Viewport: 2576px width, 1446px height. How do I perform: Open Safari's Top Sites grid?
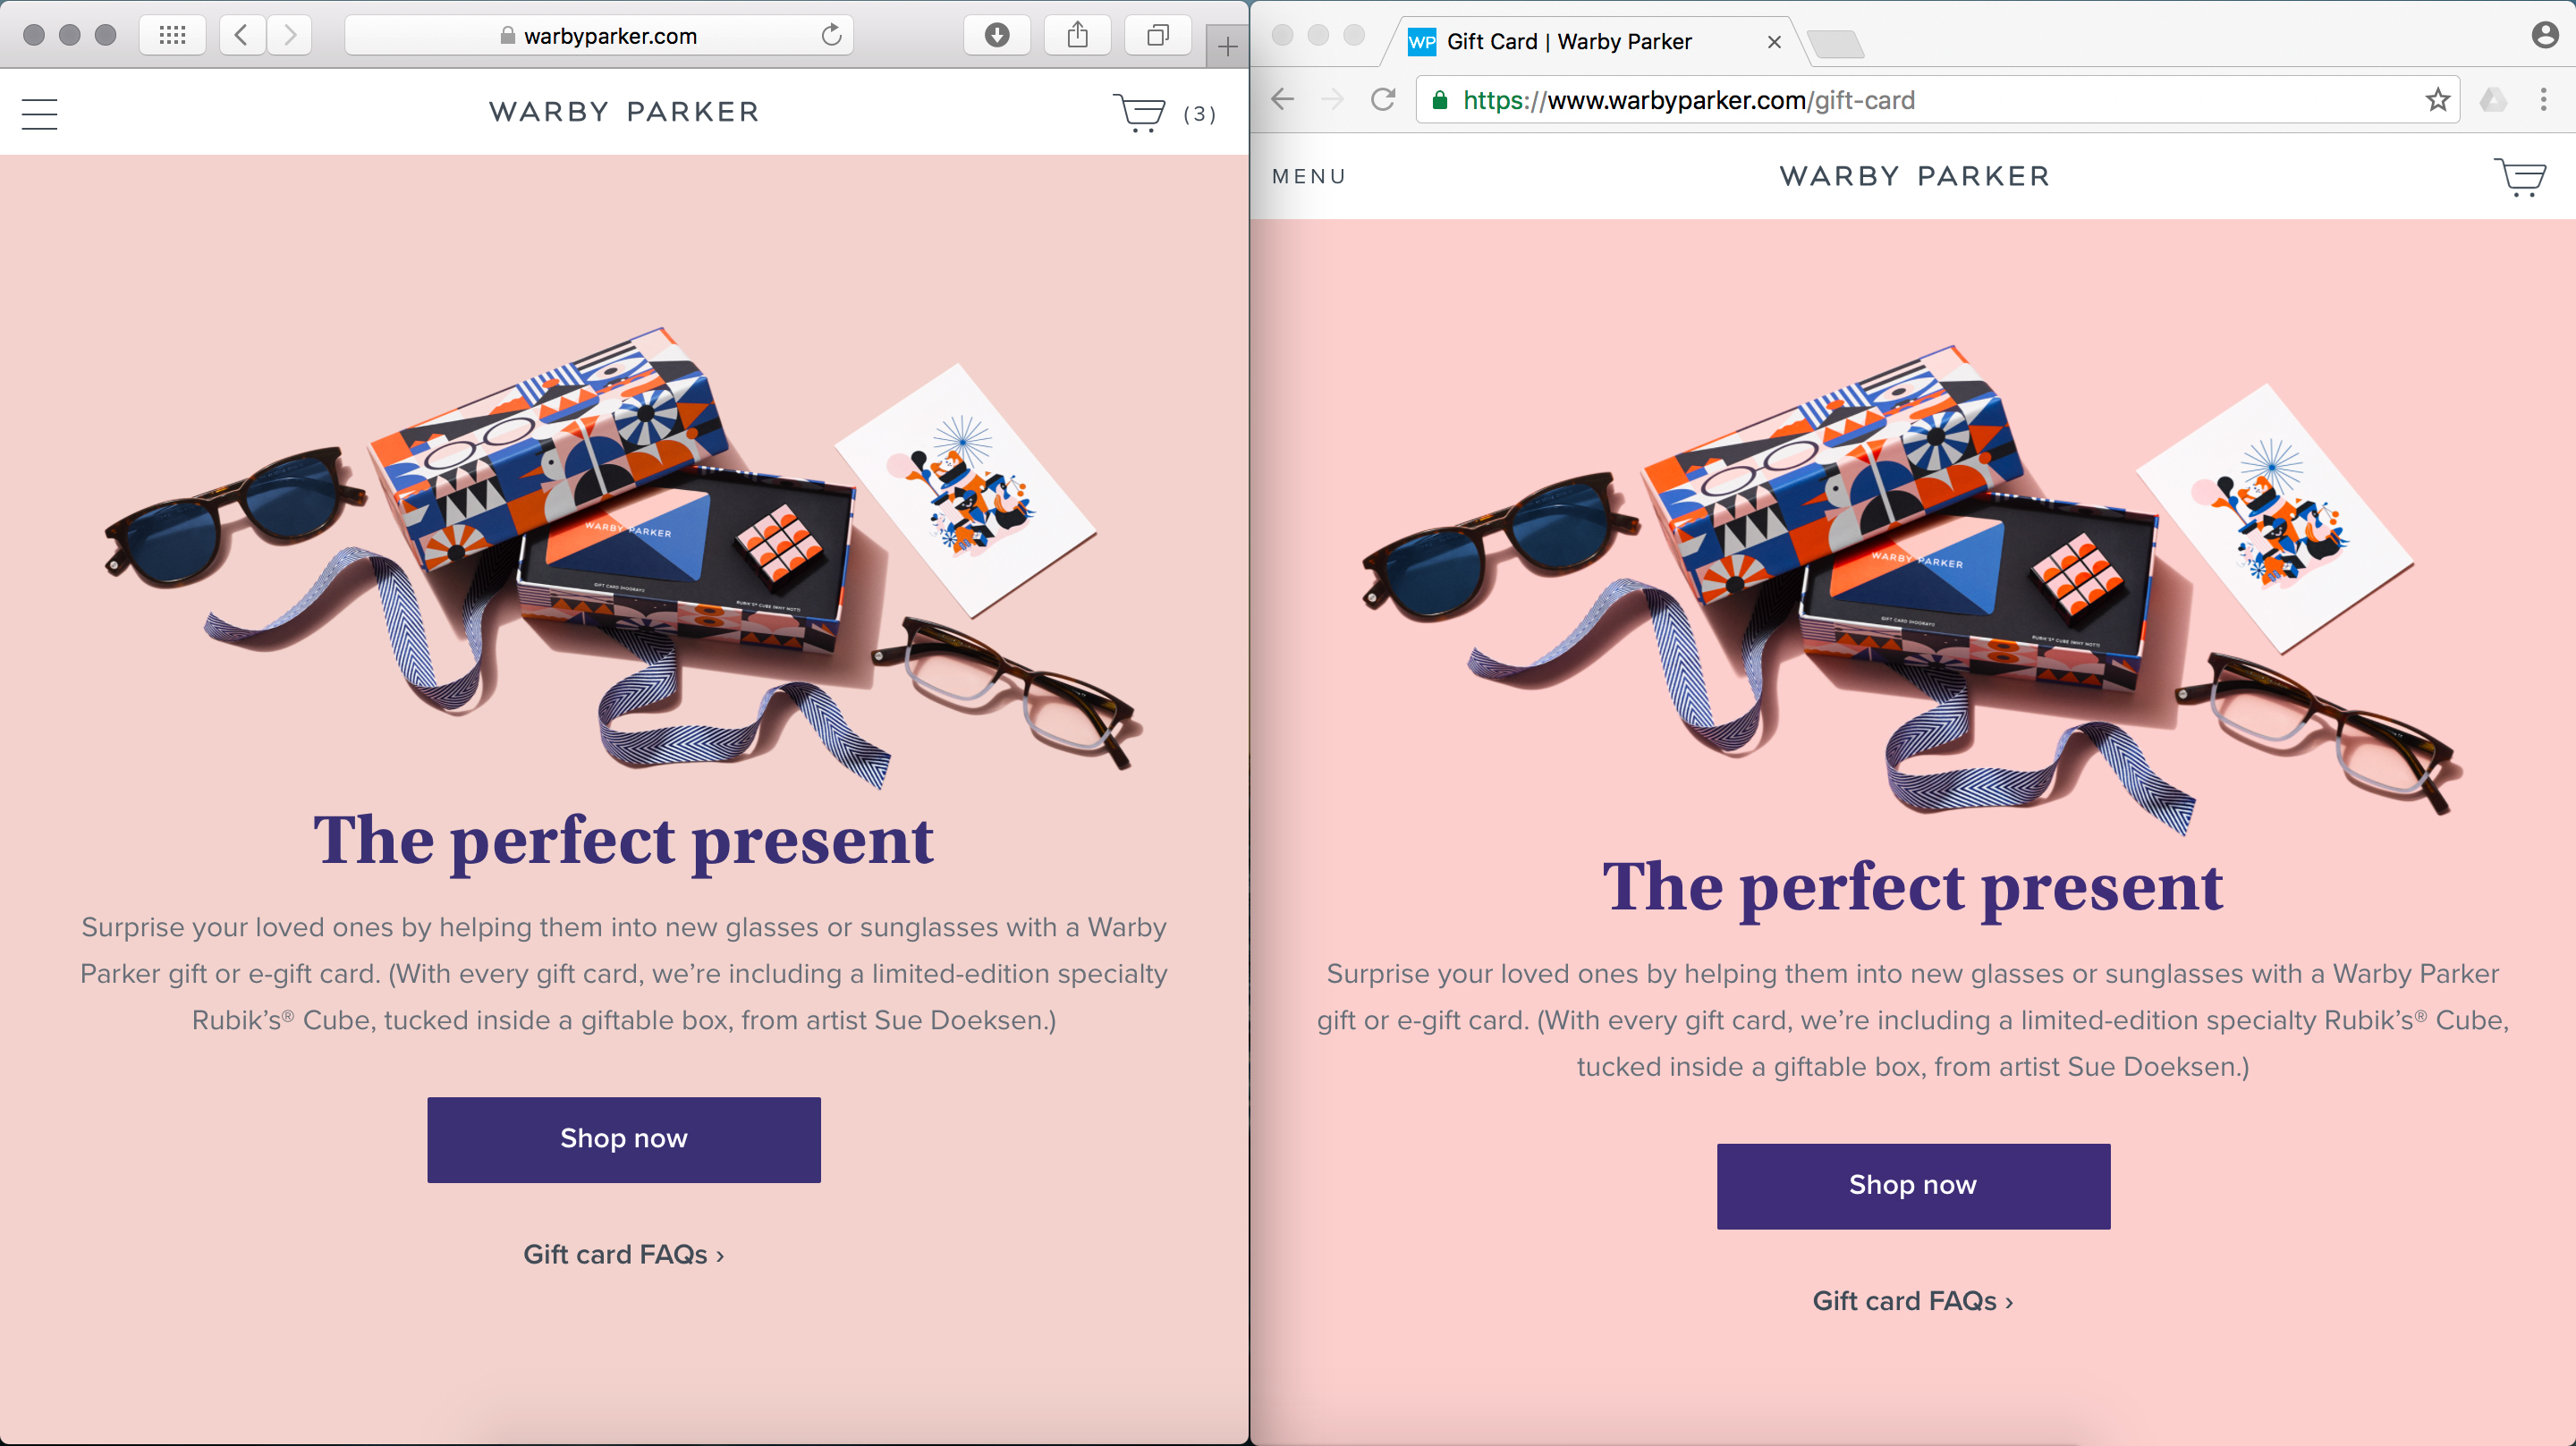(172, 36)
